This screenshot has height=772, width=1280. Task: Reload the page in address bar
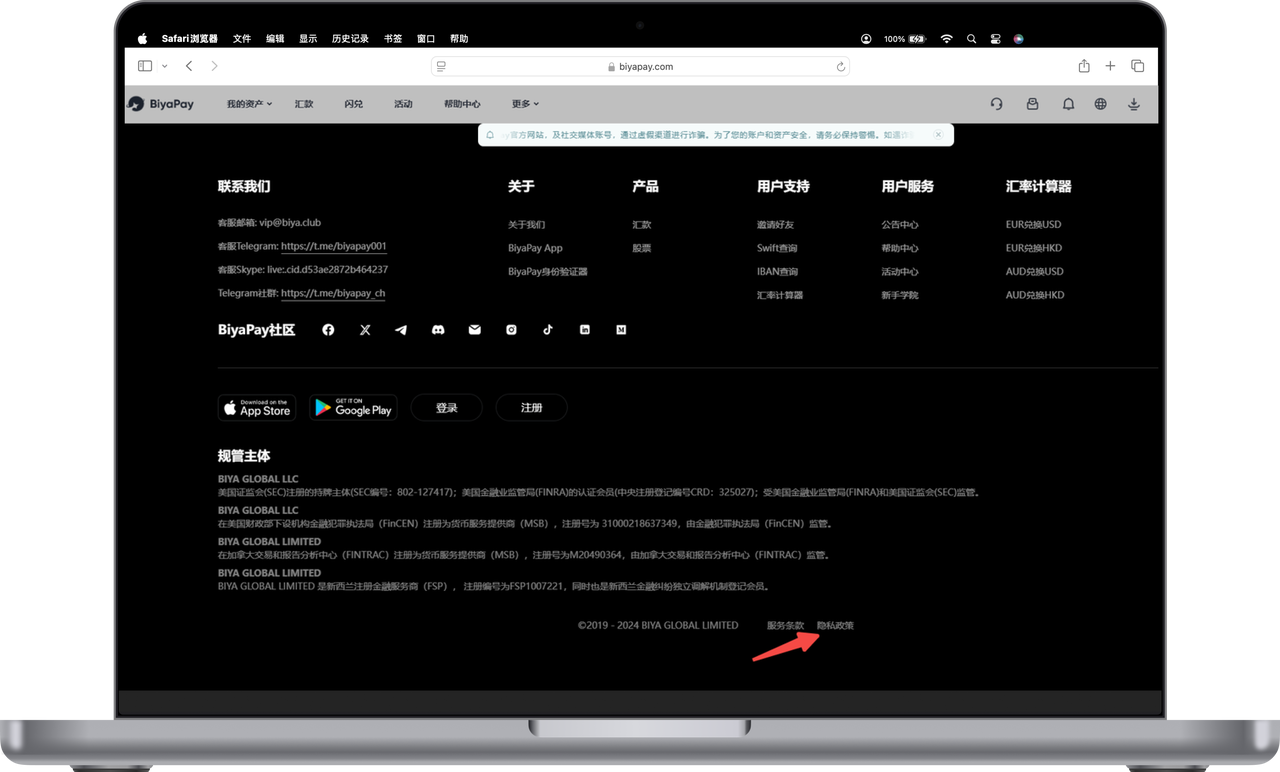(841, 67)
